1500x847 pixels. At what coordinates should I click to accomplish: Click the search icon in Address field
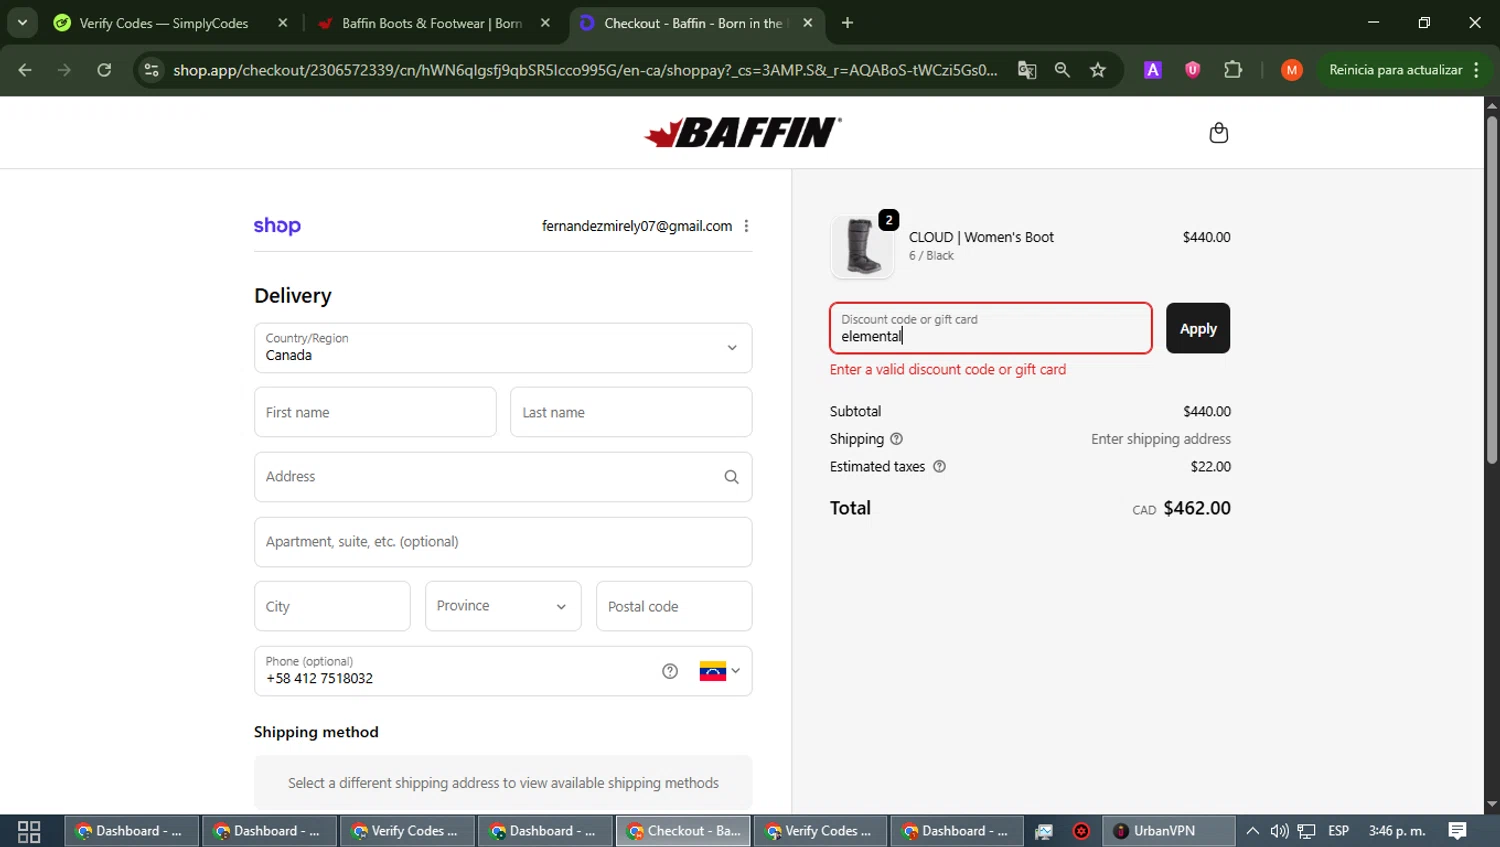pos(731,477)
